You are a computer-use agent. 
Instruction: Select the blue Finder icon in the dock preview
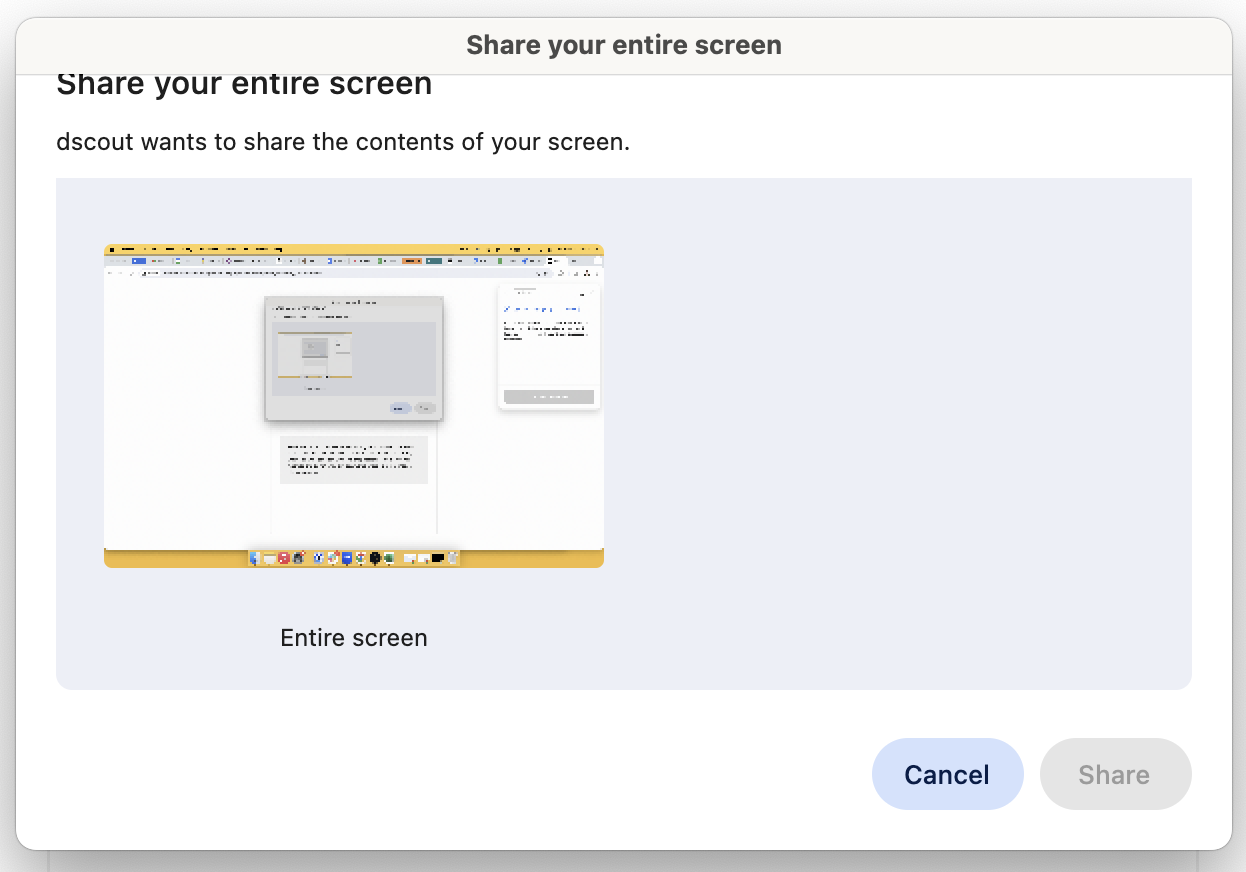[253, 558]
